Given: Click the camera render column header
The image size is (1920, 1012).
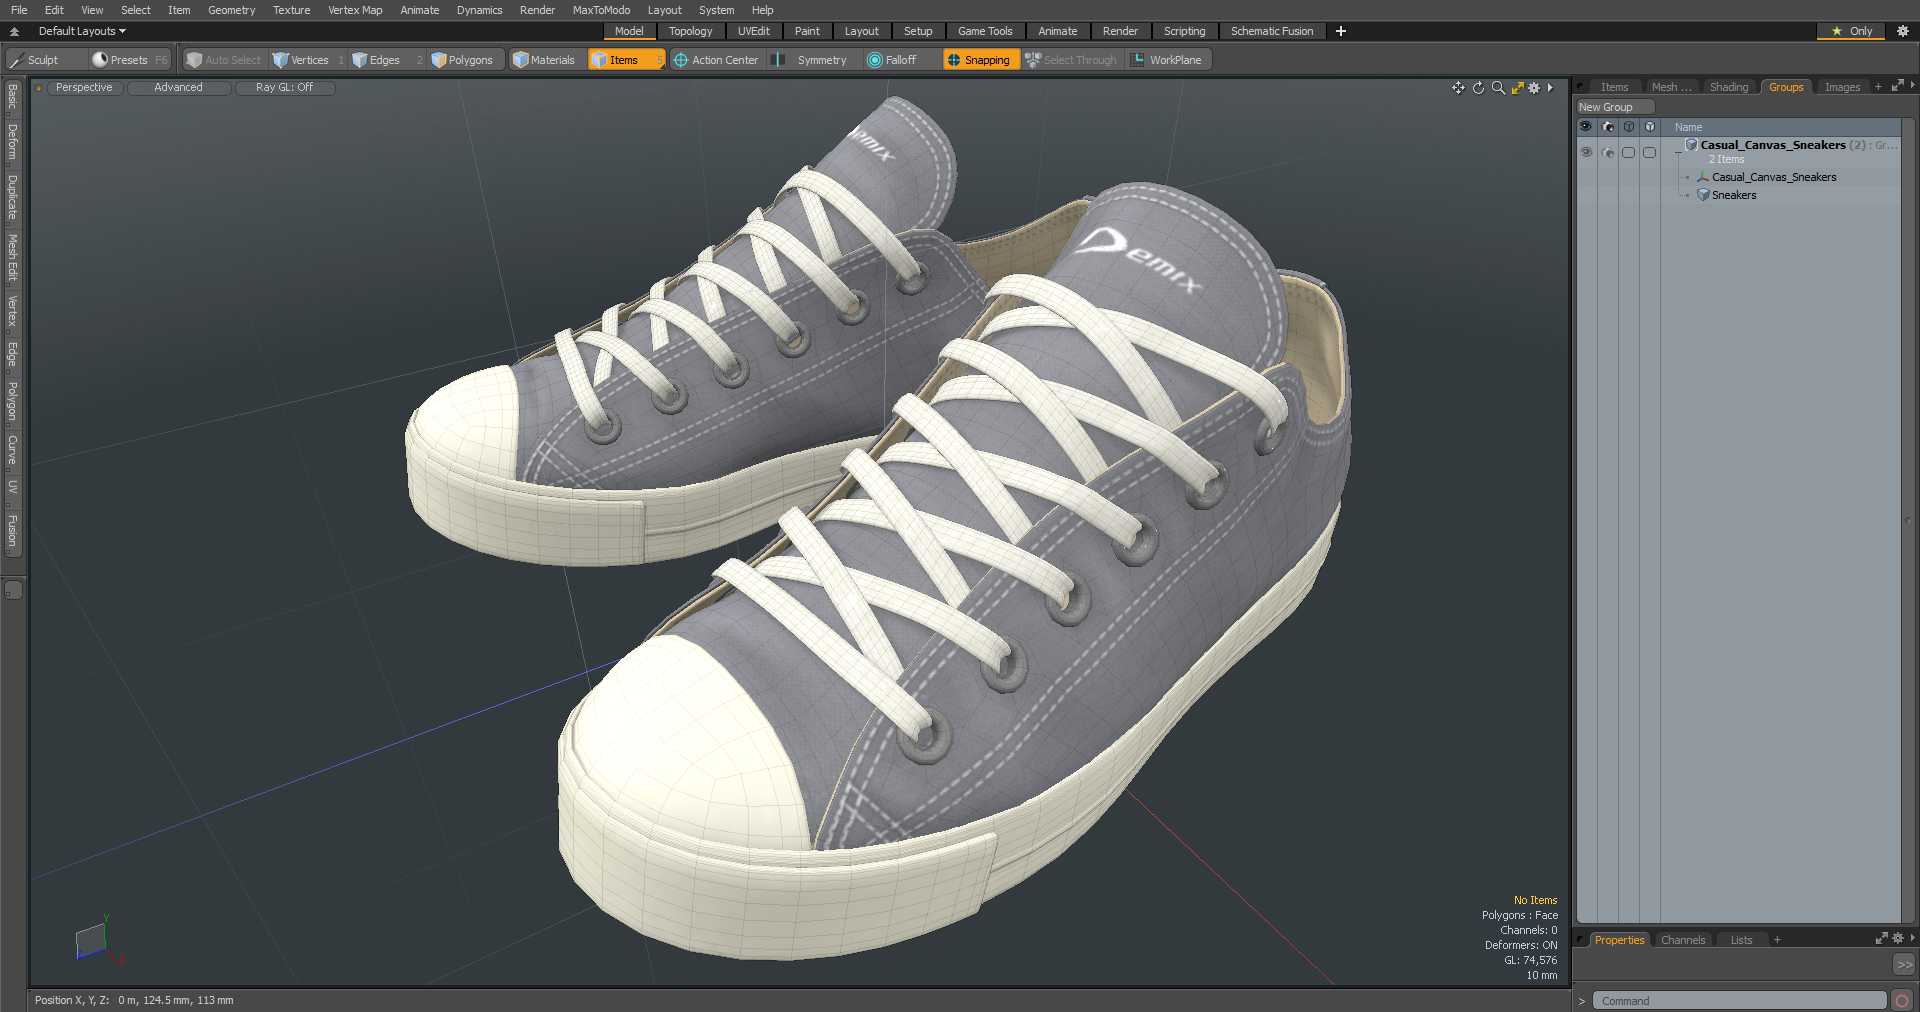Looking at the screenshot, I should pyautogui.click(x=1607, y=127).
